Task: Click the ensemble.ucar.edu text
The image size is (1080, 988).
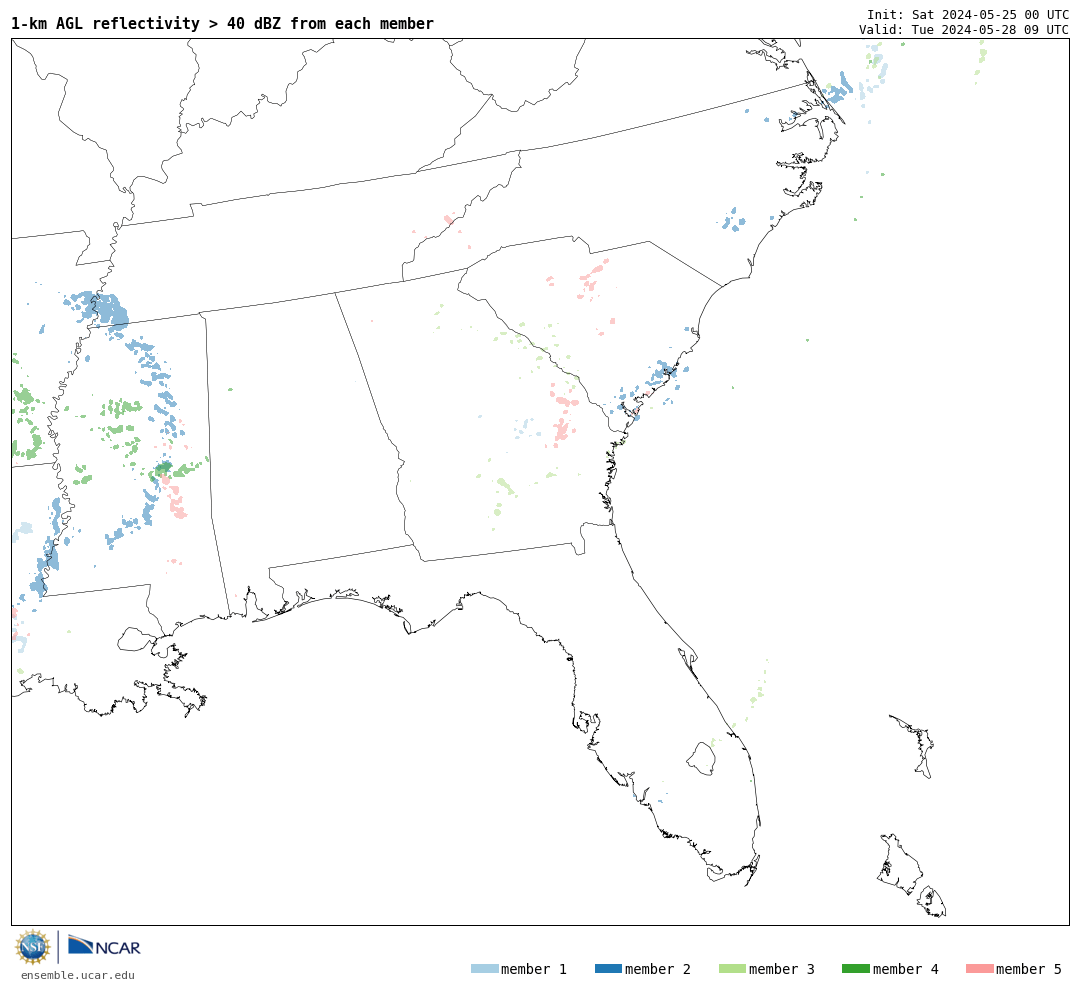Action: 78,975
